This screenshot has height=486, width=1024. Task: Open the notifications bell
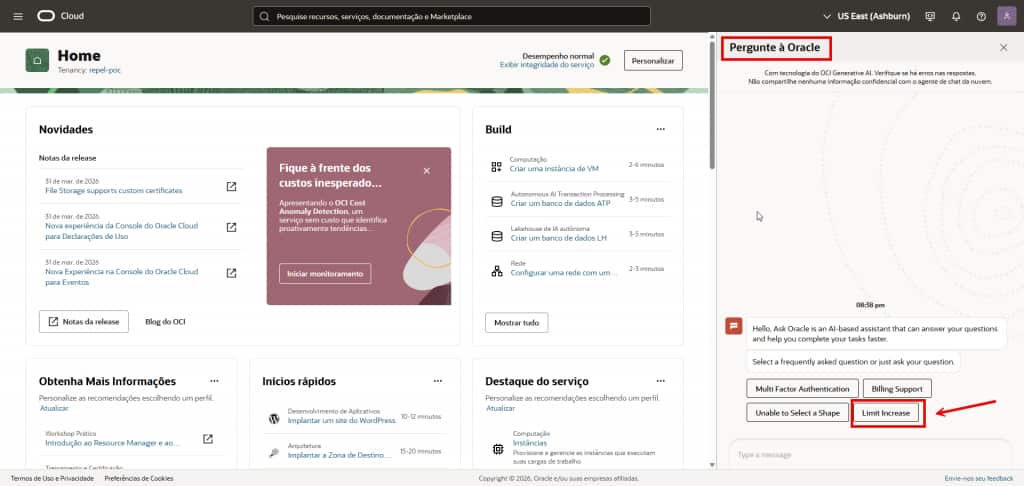(x=956, y=16)
